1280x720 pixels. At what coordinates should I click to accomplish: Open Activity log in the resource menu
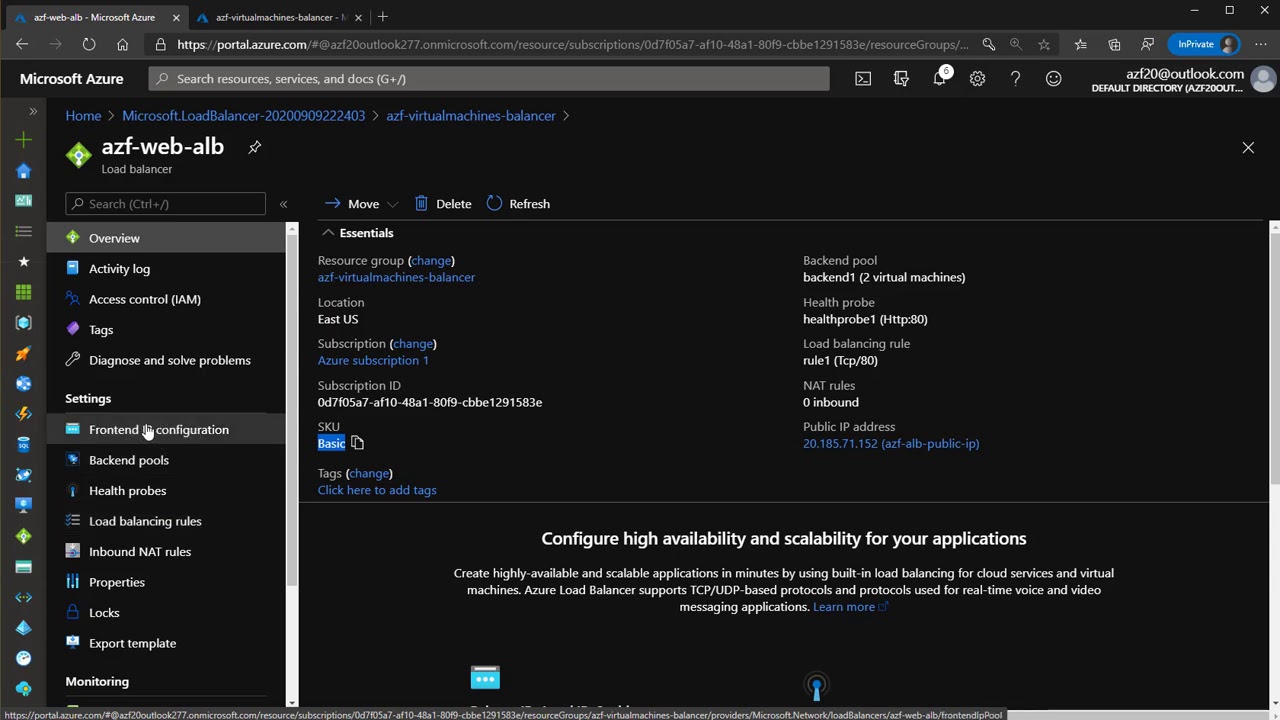tap(166, 269)
